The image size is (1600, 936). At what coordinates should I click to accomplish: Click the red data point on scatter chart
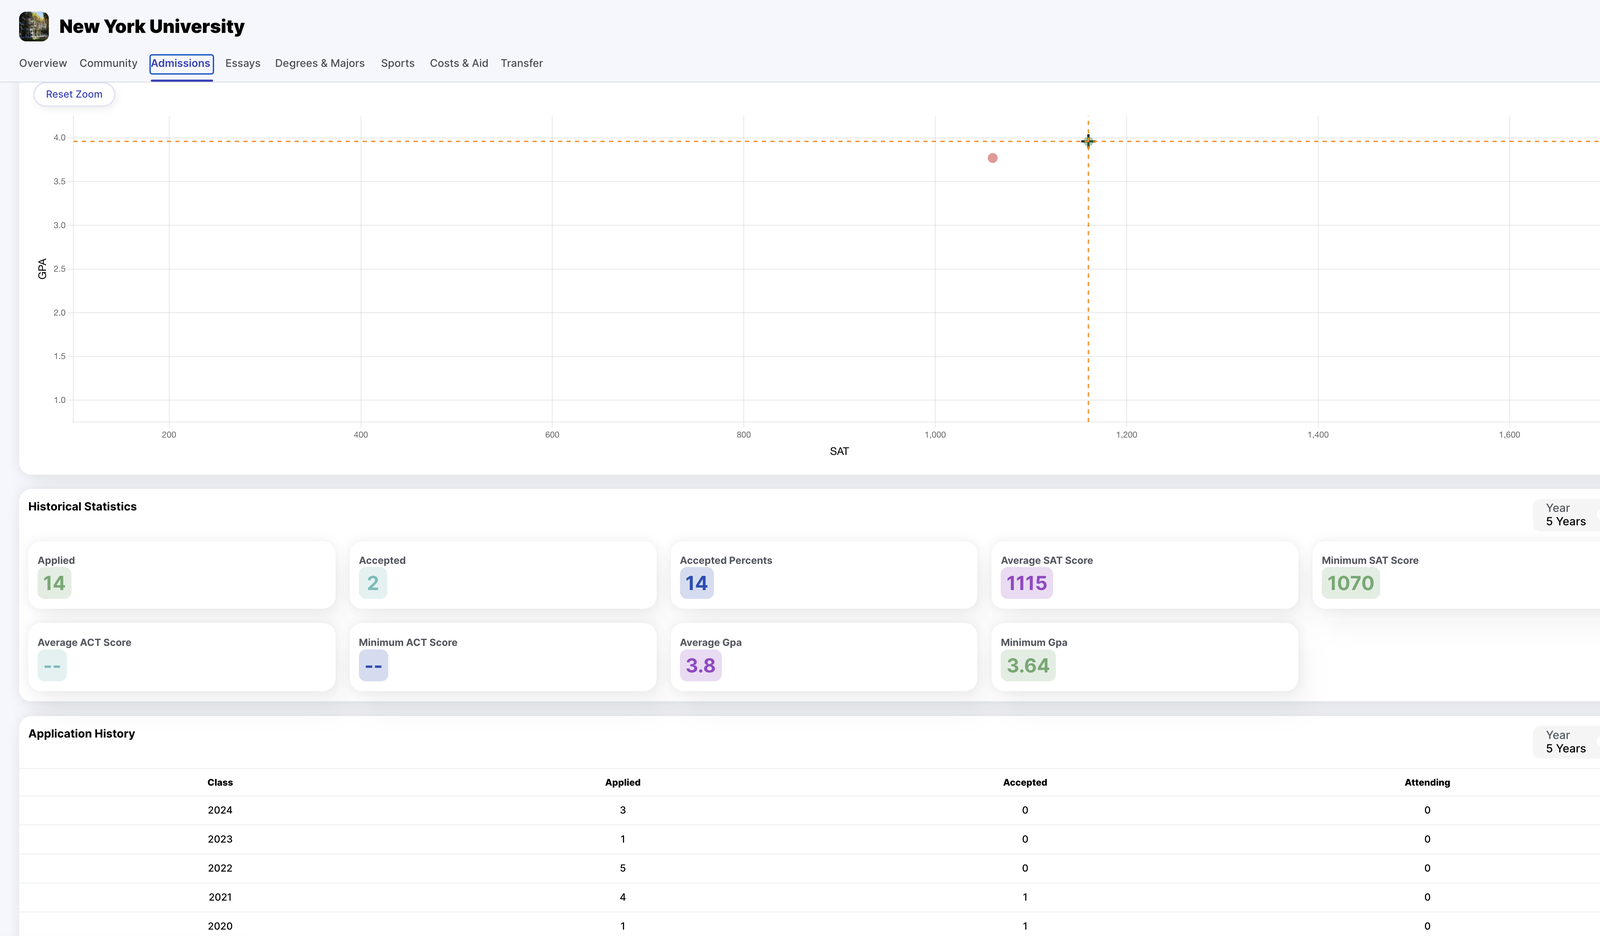click(992, 158)
